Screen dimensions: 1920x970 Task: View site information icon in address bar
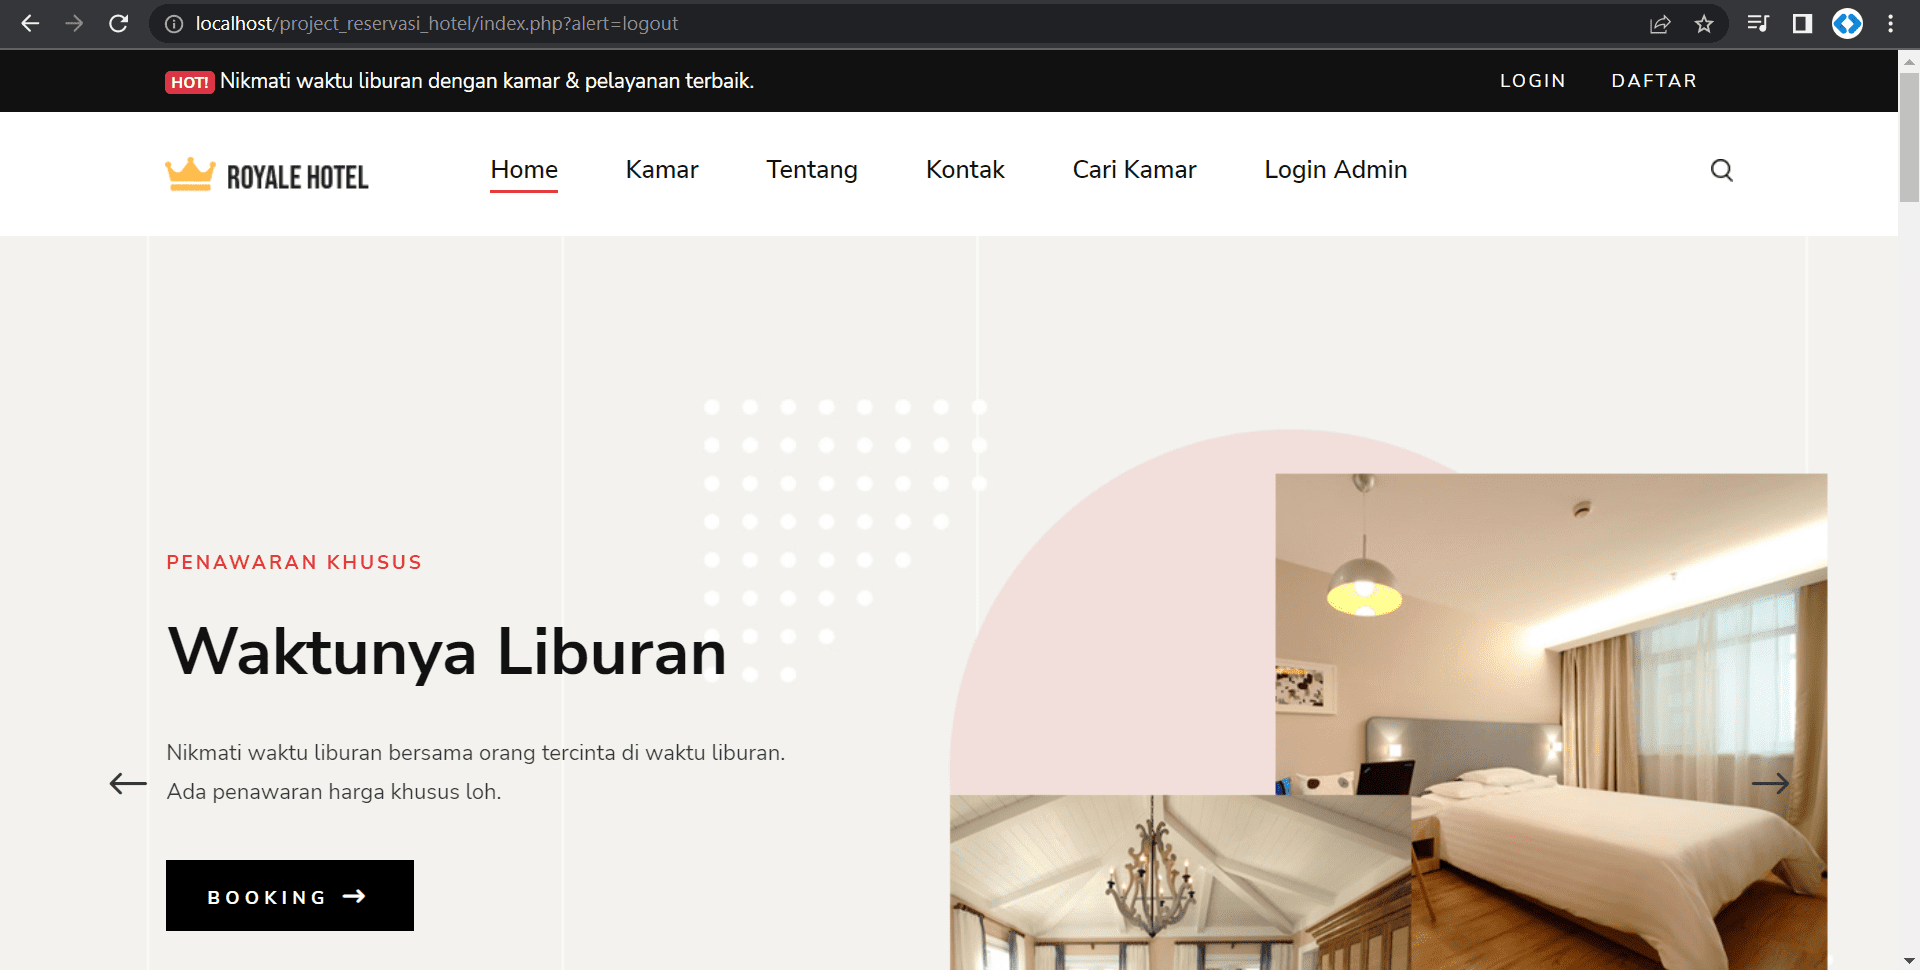pyautogui.click(x=174, y=24)
